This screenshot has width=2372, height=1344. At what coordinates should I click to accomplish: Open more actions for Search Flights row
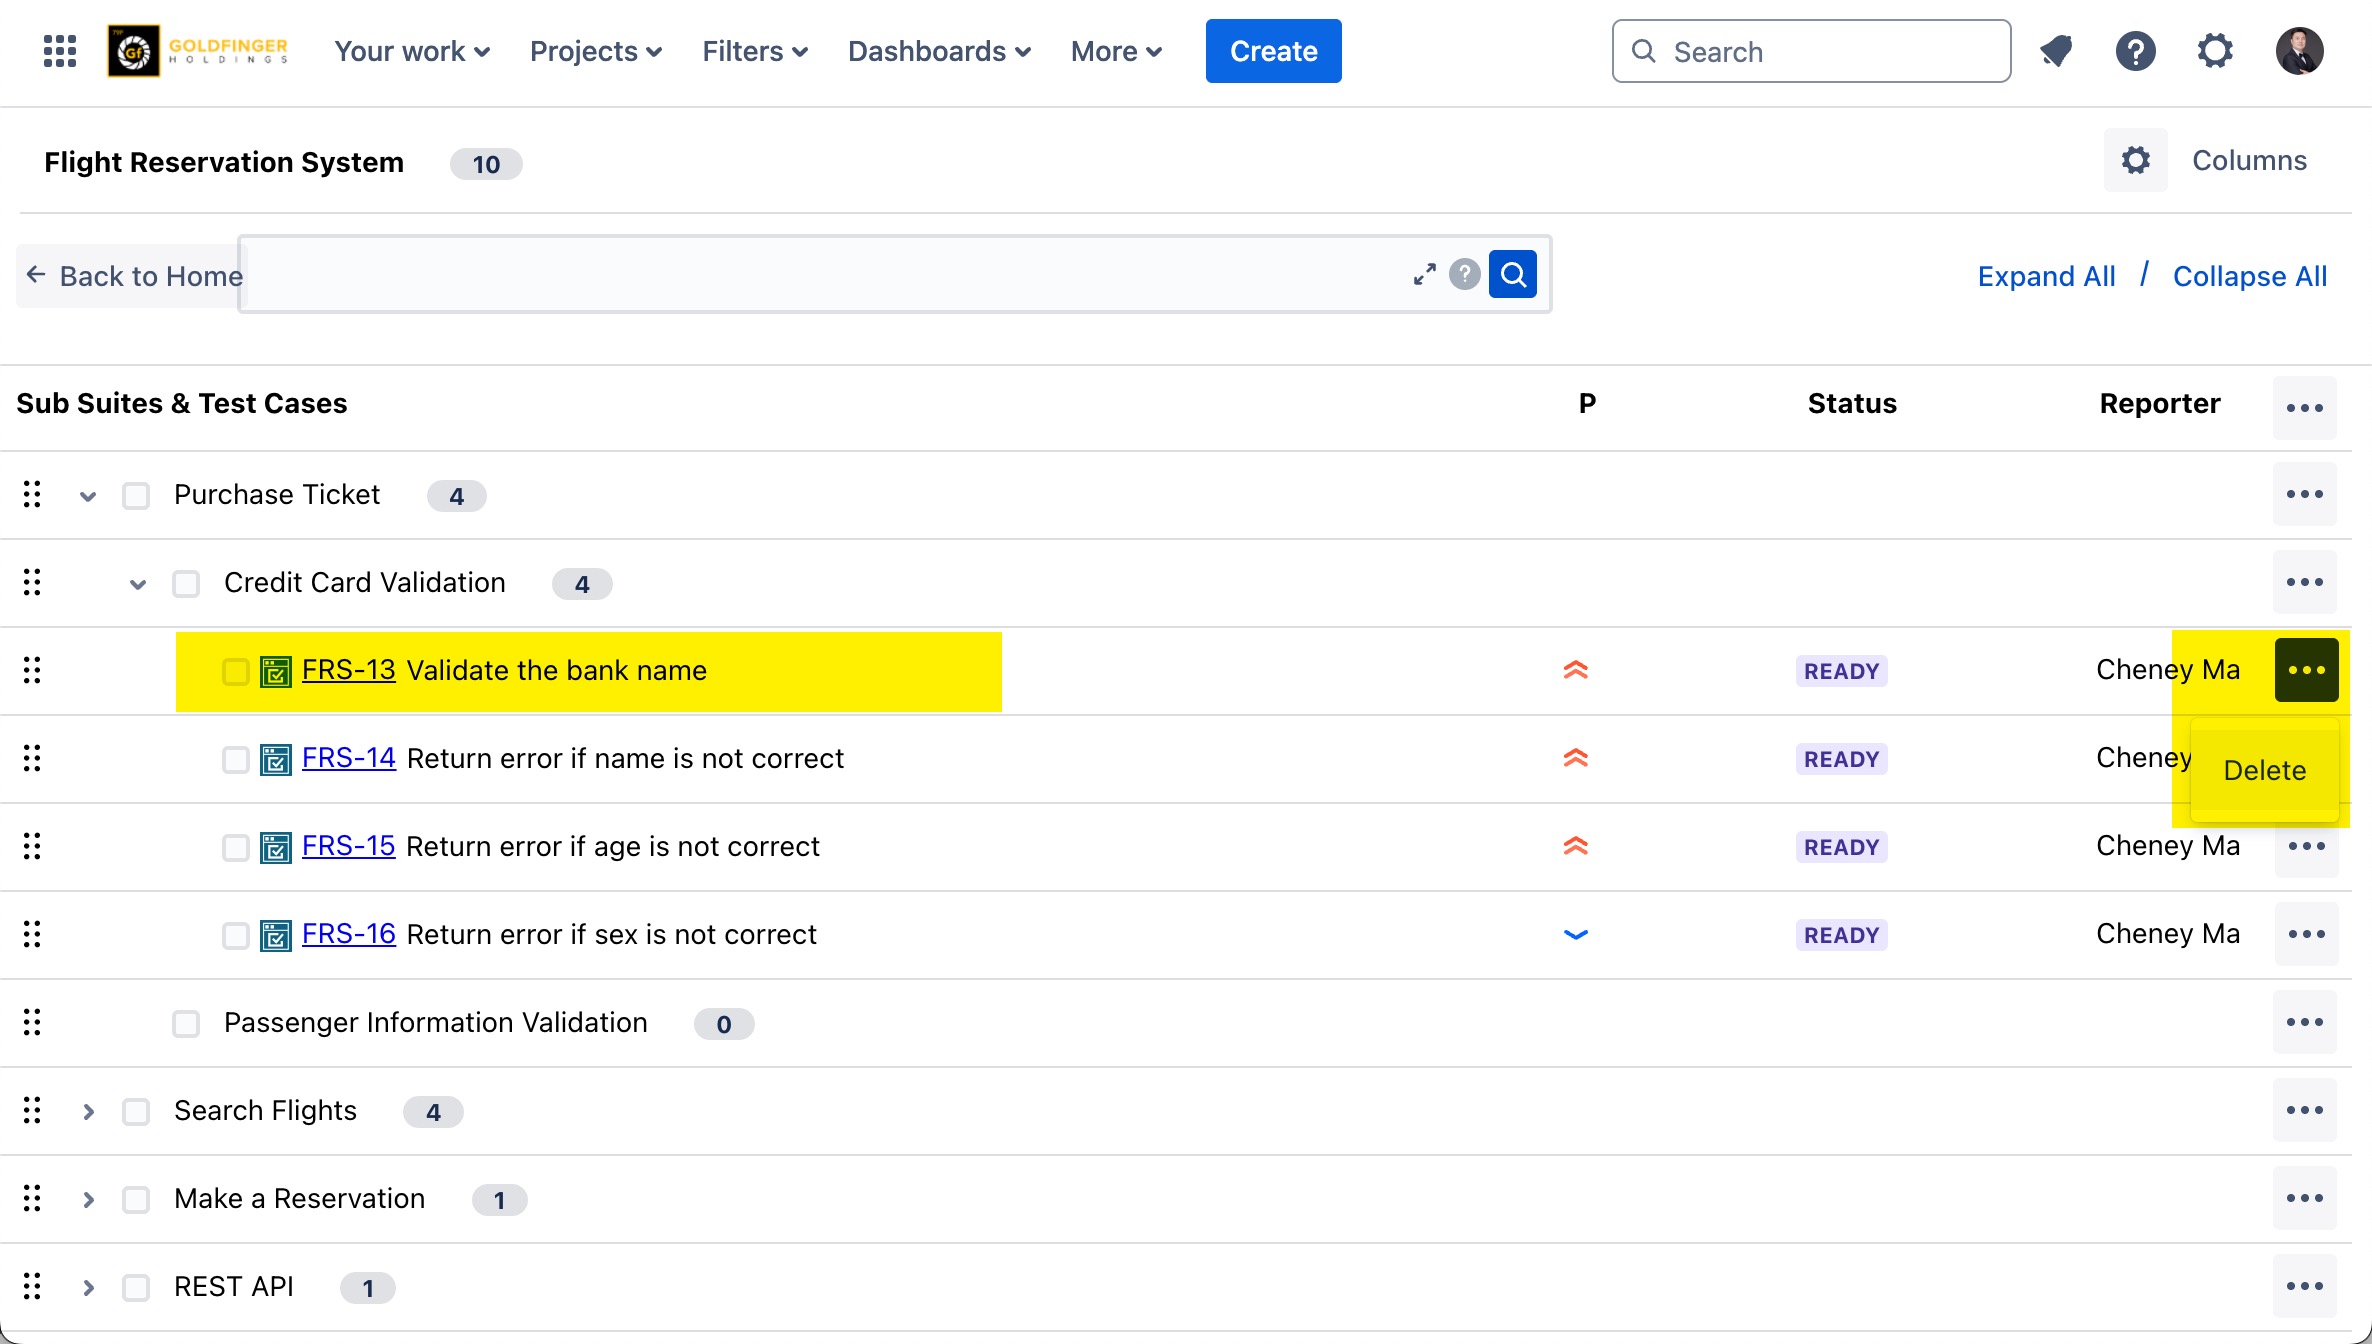pyautogui.click(x=2304, y=1110)
